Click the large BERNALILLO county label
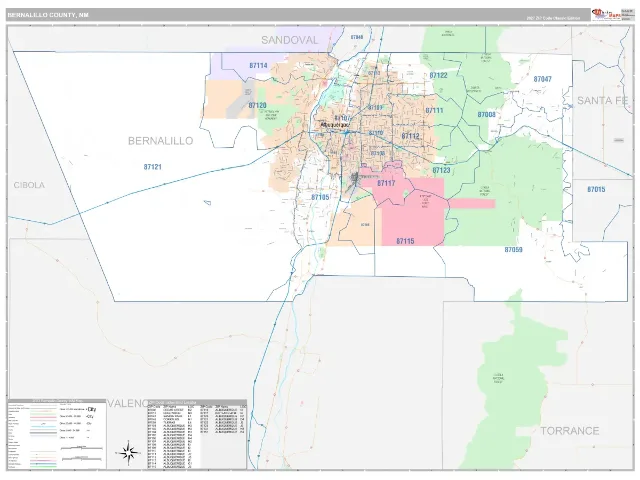 pos(160,141)
